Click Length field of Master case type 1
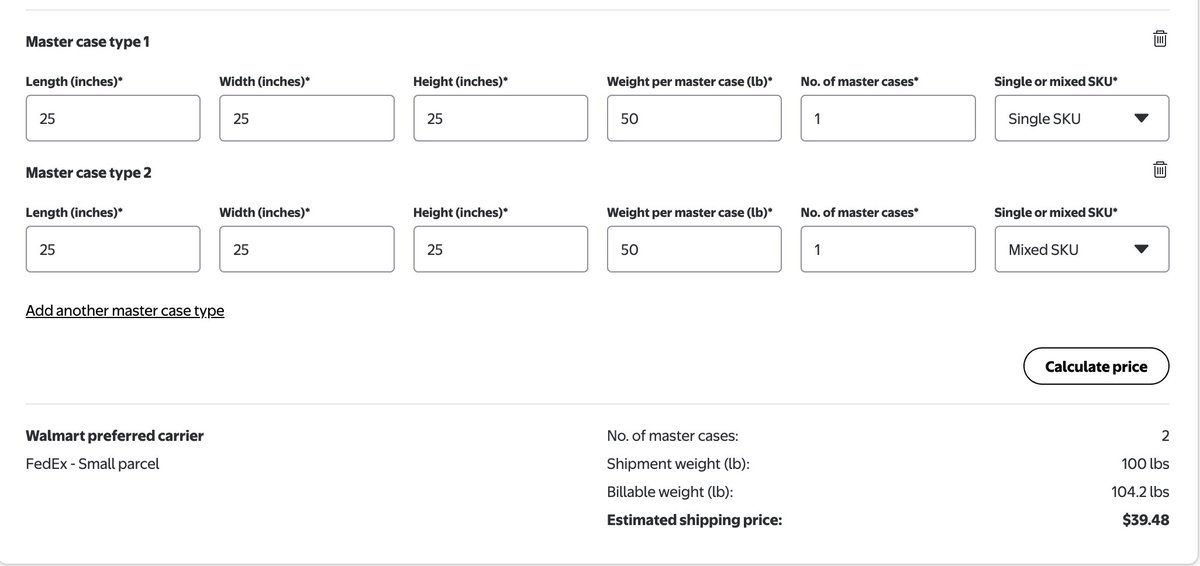This screenshot has width=1200, height=566. 113,118
